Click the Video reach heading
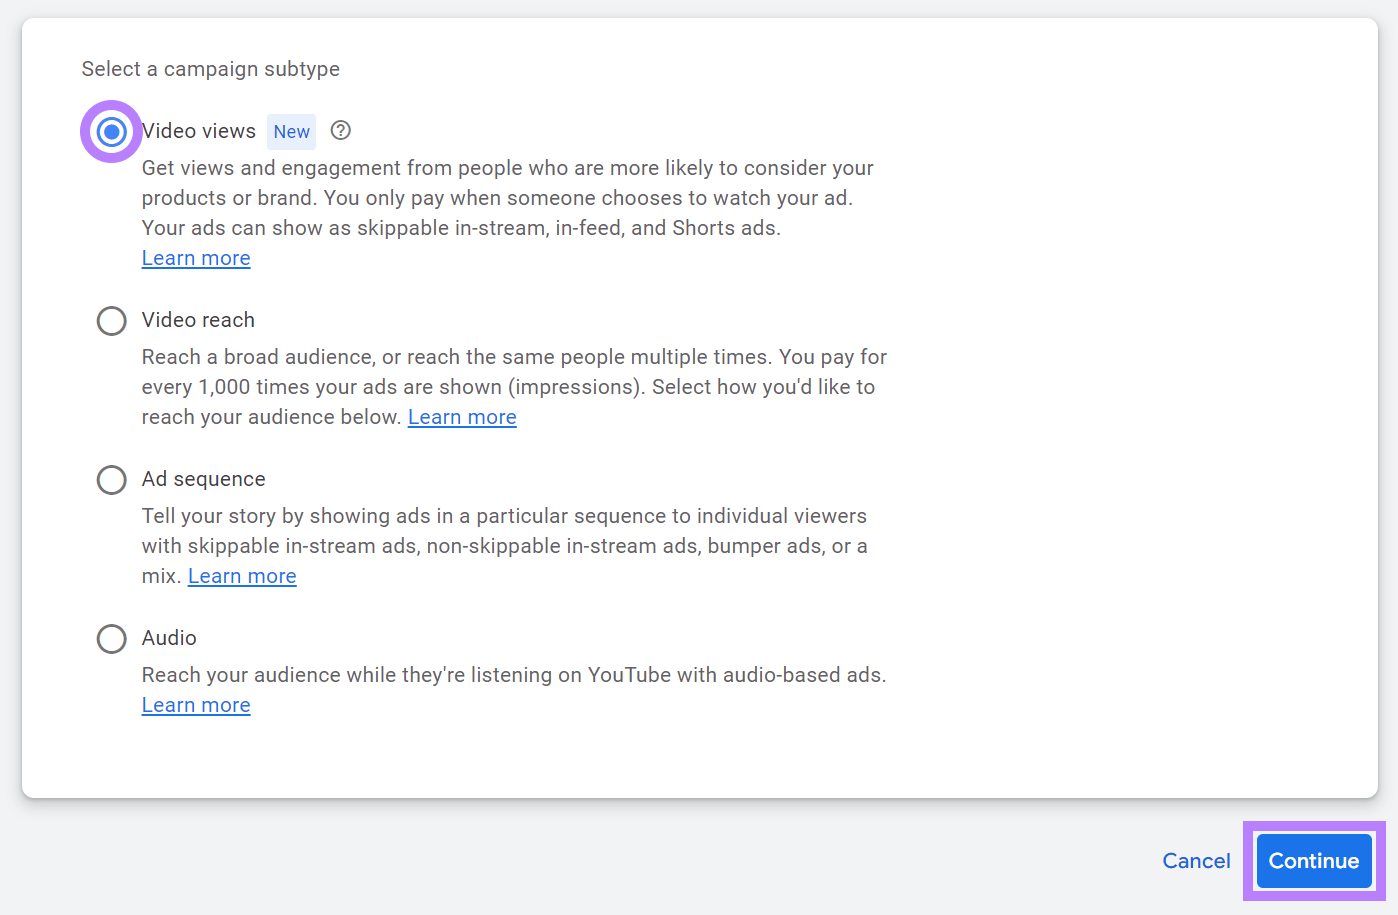This screenshot has height=915, width=1398. click(x=198, y=320)
